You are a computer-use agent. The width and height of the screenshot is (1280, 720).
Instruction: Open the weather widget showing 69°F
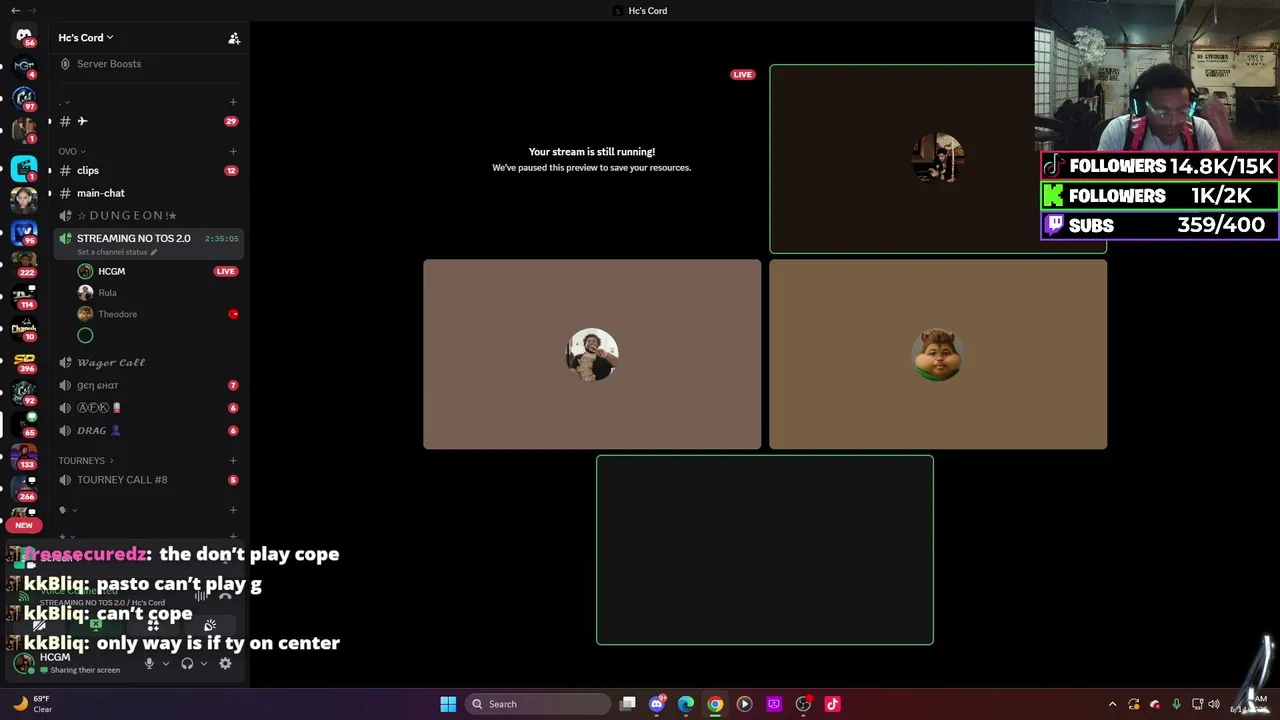click(x=32, y=704)
